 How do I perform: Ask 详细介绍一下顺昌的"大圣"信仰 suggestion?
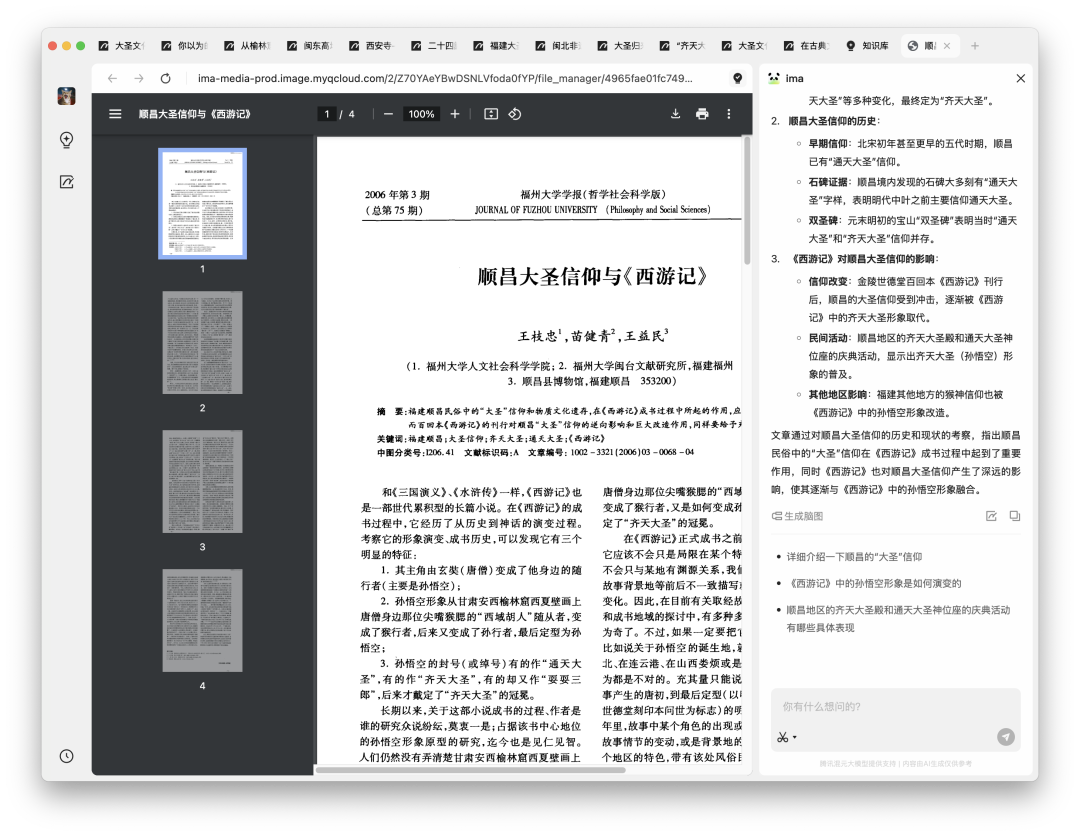click(854, 556)
